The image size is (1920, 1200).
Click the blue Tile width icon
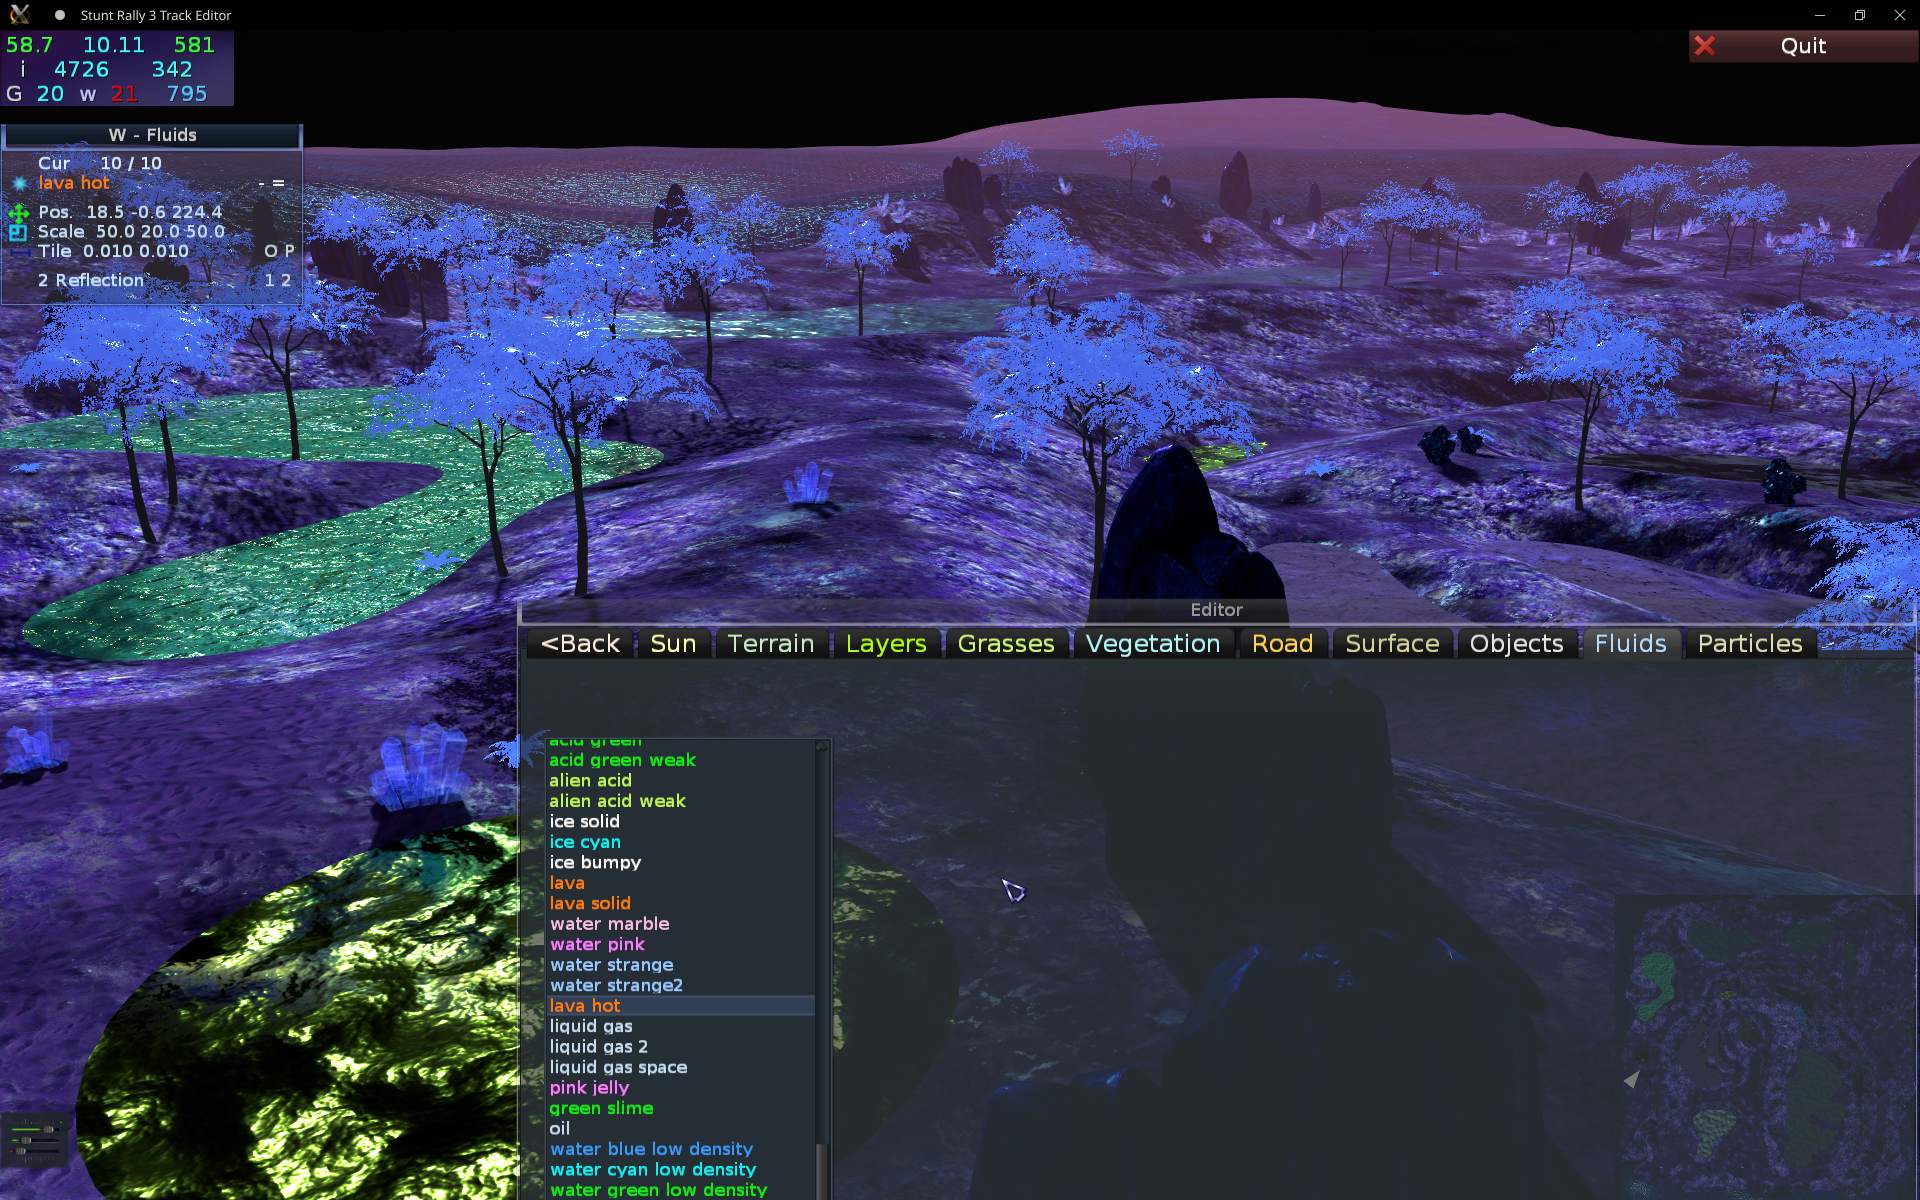pyautogui.click(x=20, y=252)
